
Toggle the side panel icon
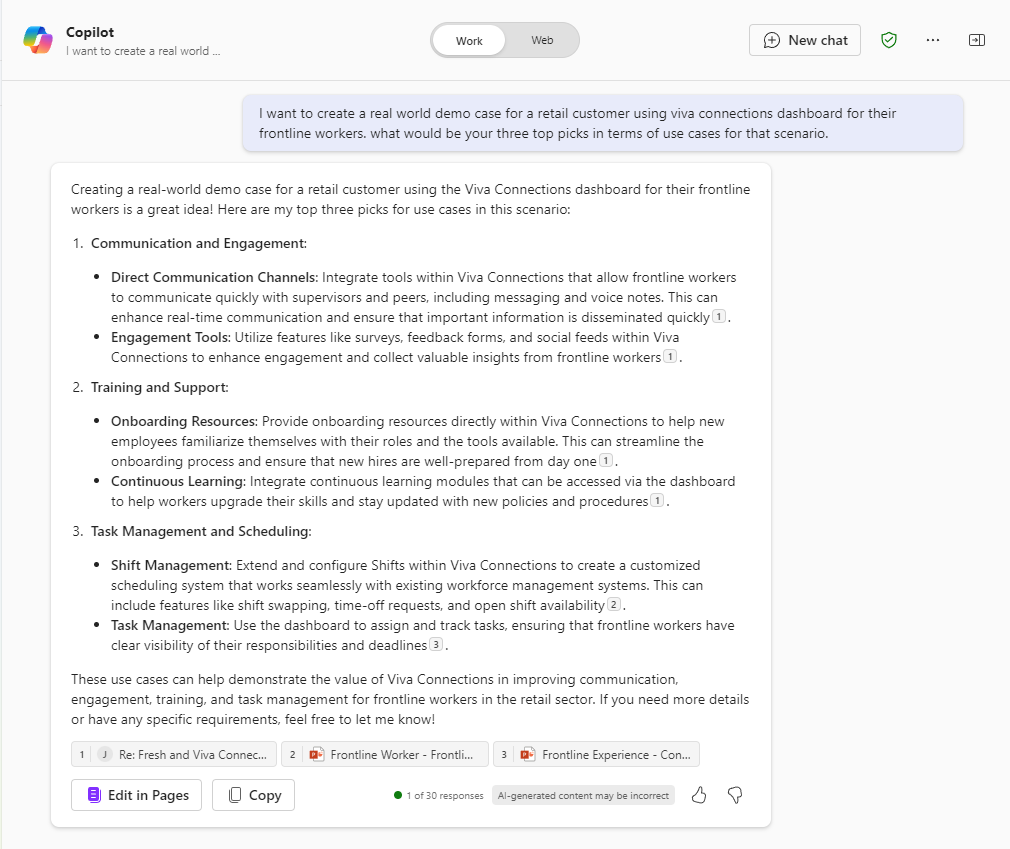pos(977,40)
